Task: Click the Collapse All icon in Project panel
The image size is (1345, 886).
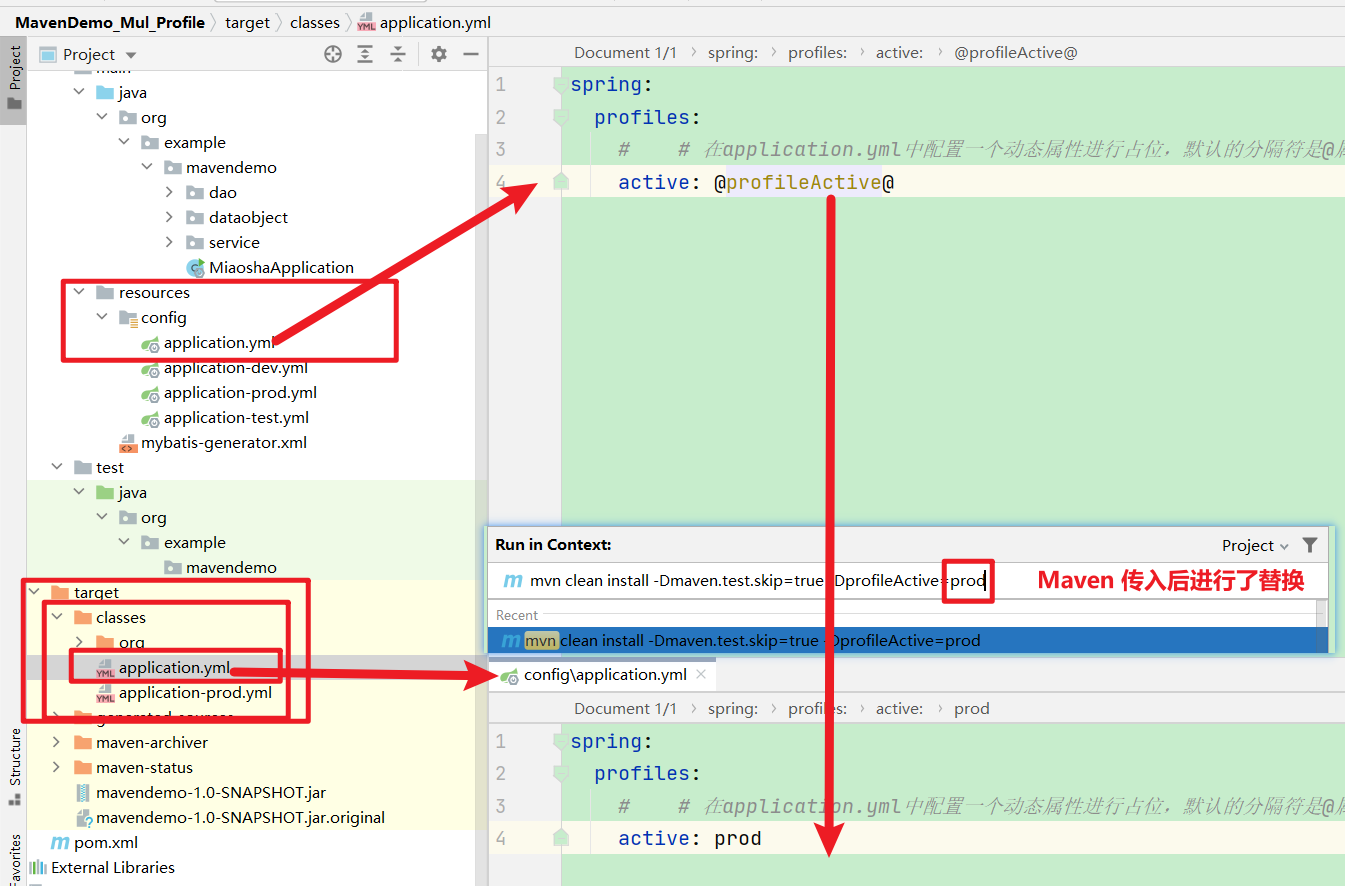Action: pyautogui.click(x=398, y=54)
